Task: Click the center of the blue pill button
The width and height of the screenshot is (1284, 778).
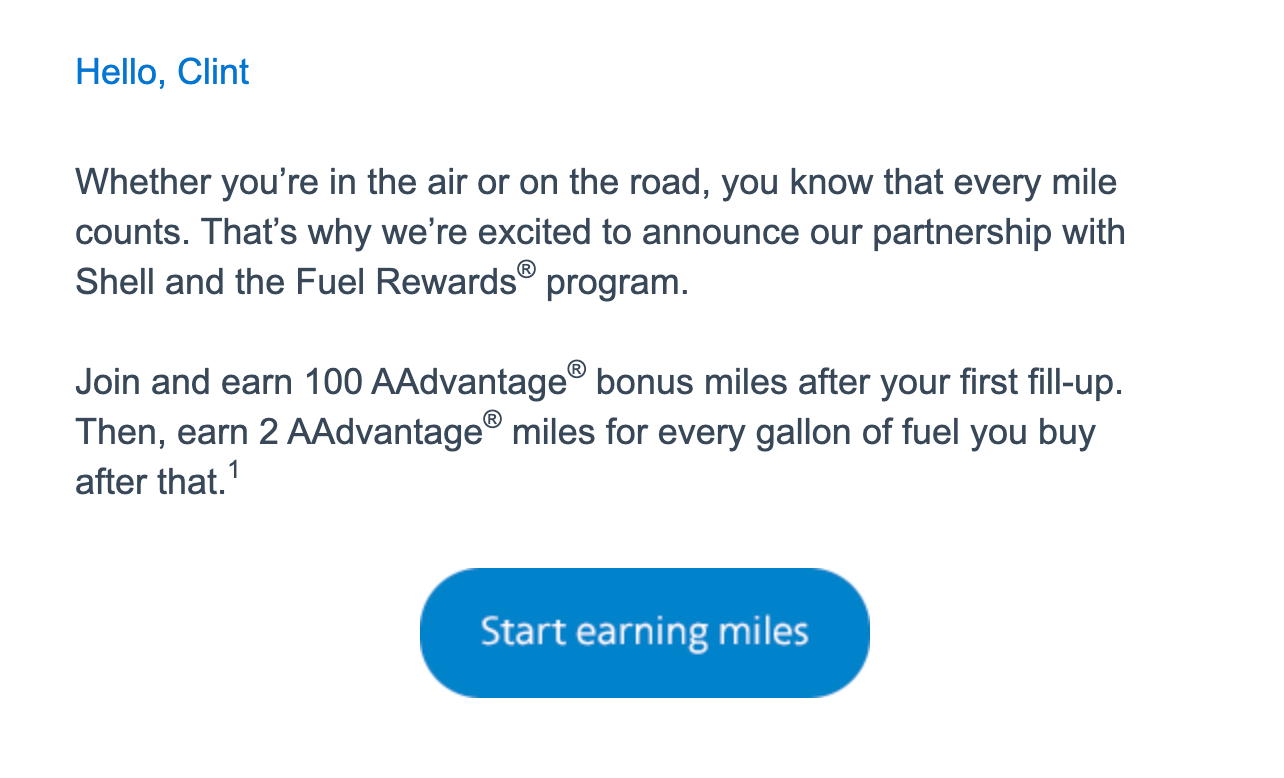Action: tap(644, 632)
